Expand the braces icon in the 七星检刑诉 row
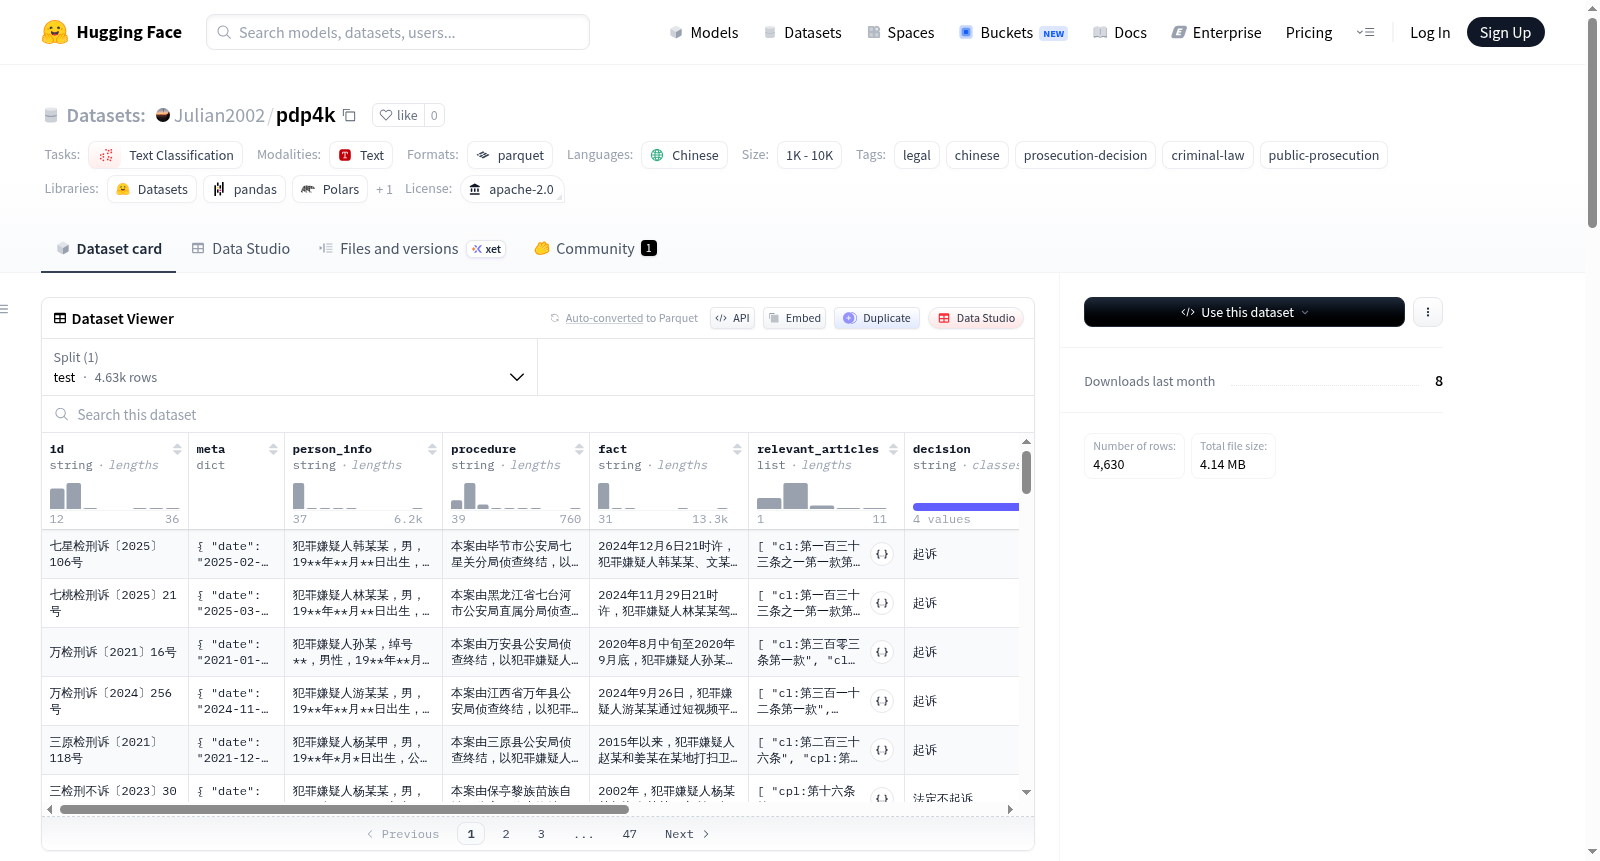This screenshot has width=1600, height=861. coord(882,554)
